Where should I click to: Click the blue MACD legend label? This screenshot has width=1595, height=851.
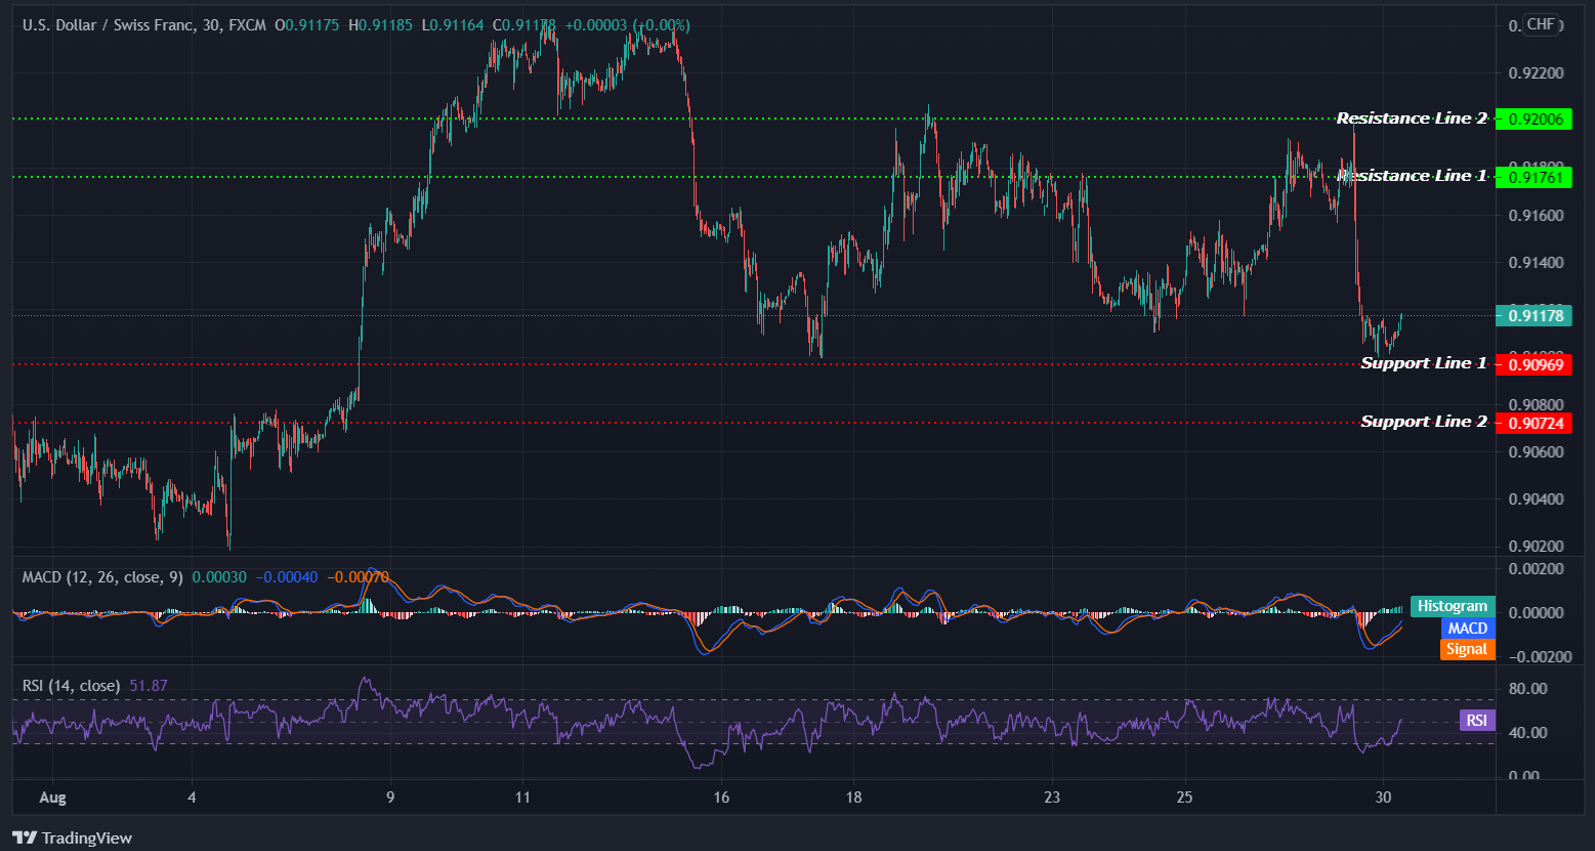(1467, 628)
